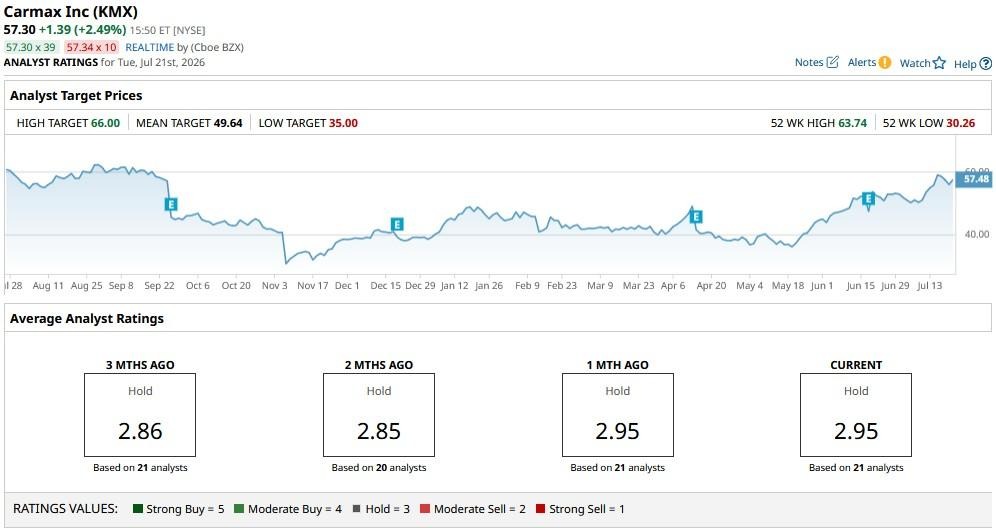Click the Nov 3 date axis label
Viewport: 996px width, 528px height.
point(274,285)
